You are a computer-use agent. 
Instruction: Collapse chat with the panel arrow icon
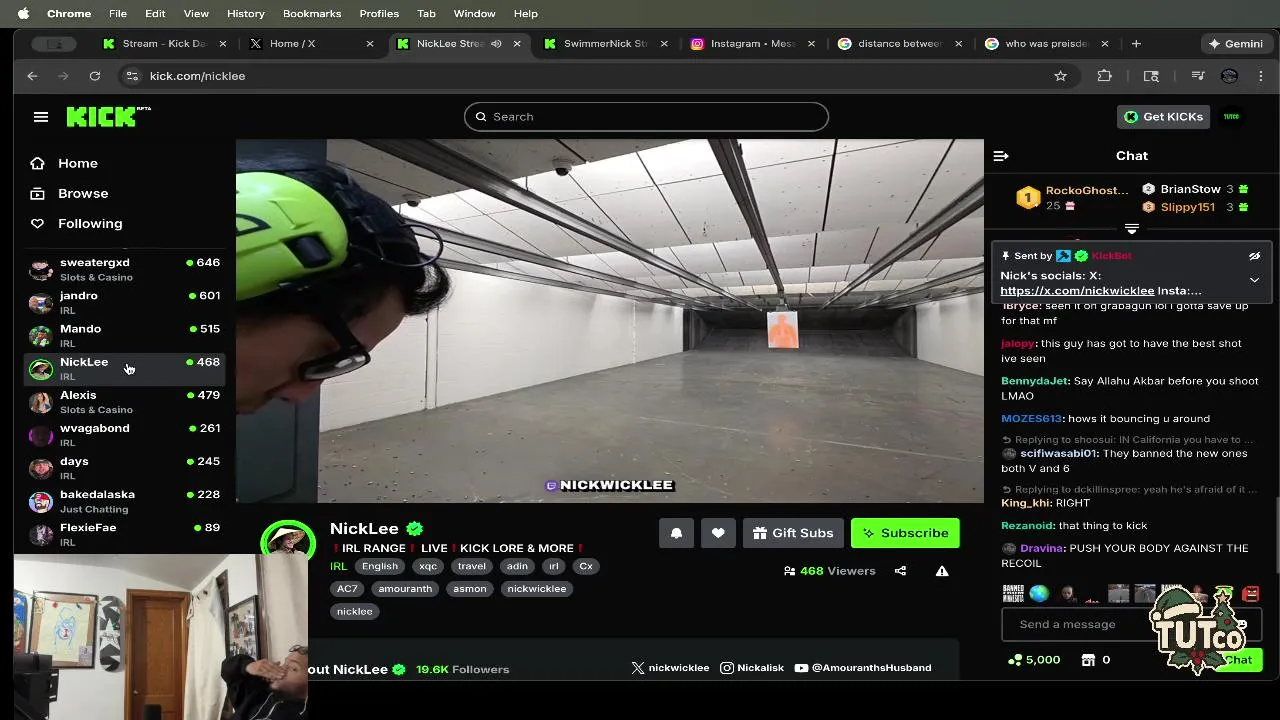click(1001, 156)
